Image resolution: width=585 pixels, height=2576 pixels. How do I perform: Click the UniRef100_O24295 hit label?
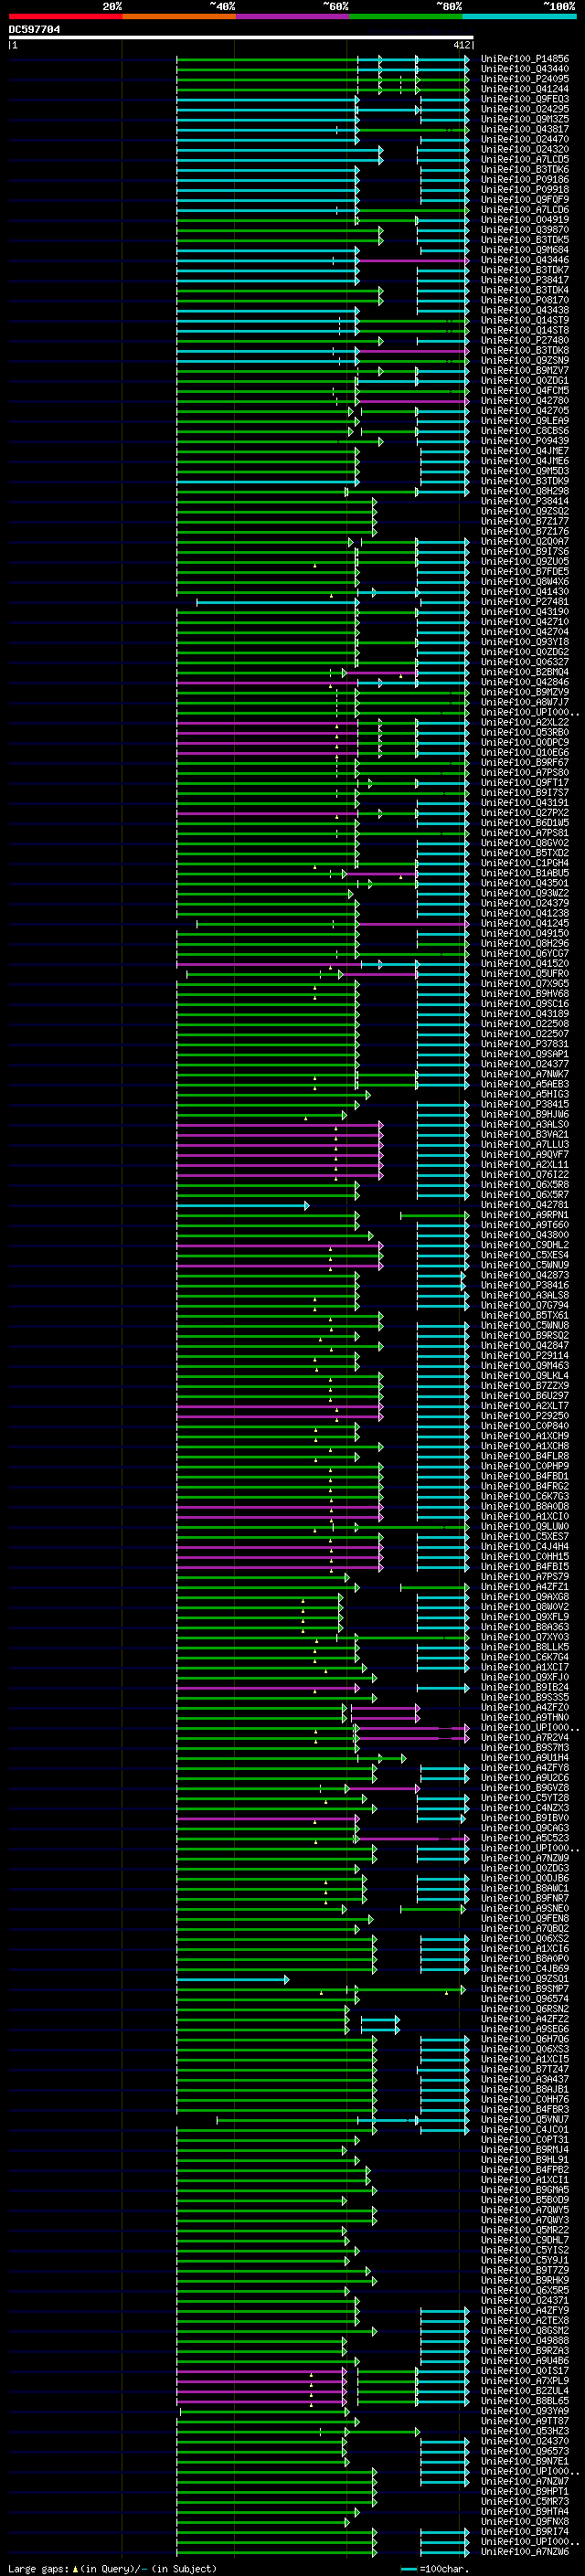point(525,109)
